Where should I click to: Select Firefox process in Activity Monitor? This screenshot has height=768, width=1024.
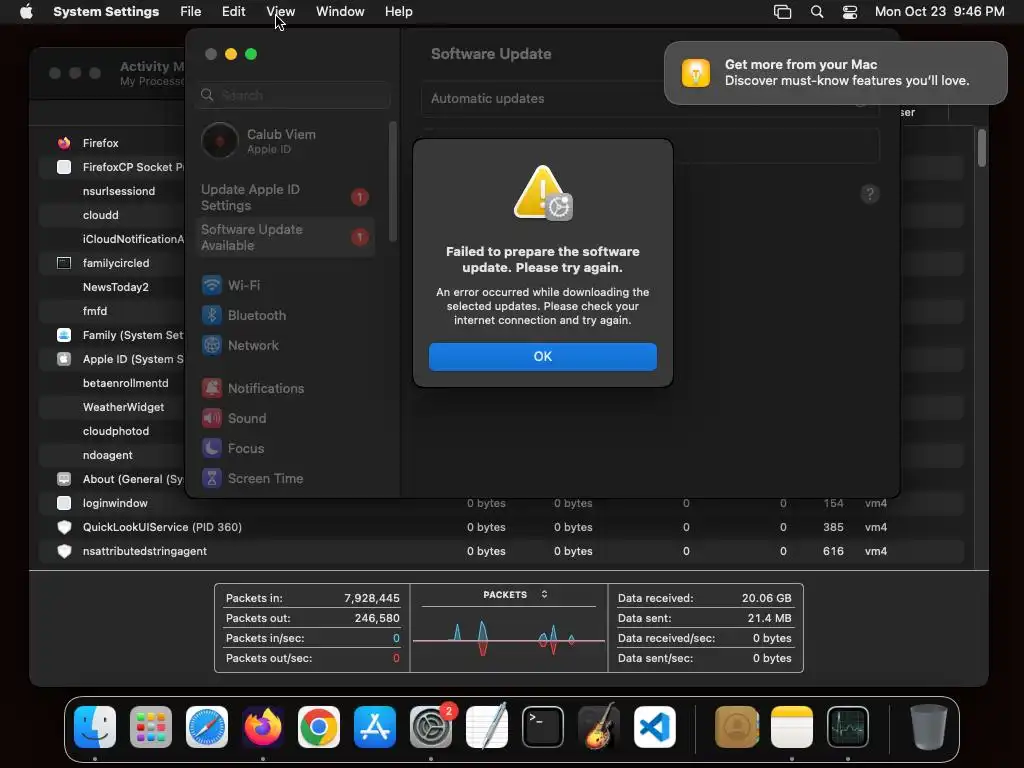pos(101,143)
